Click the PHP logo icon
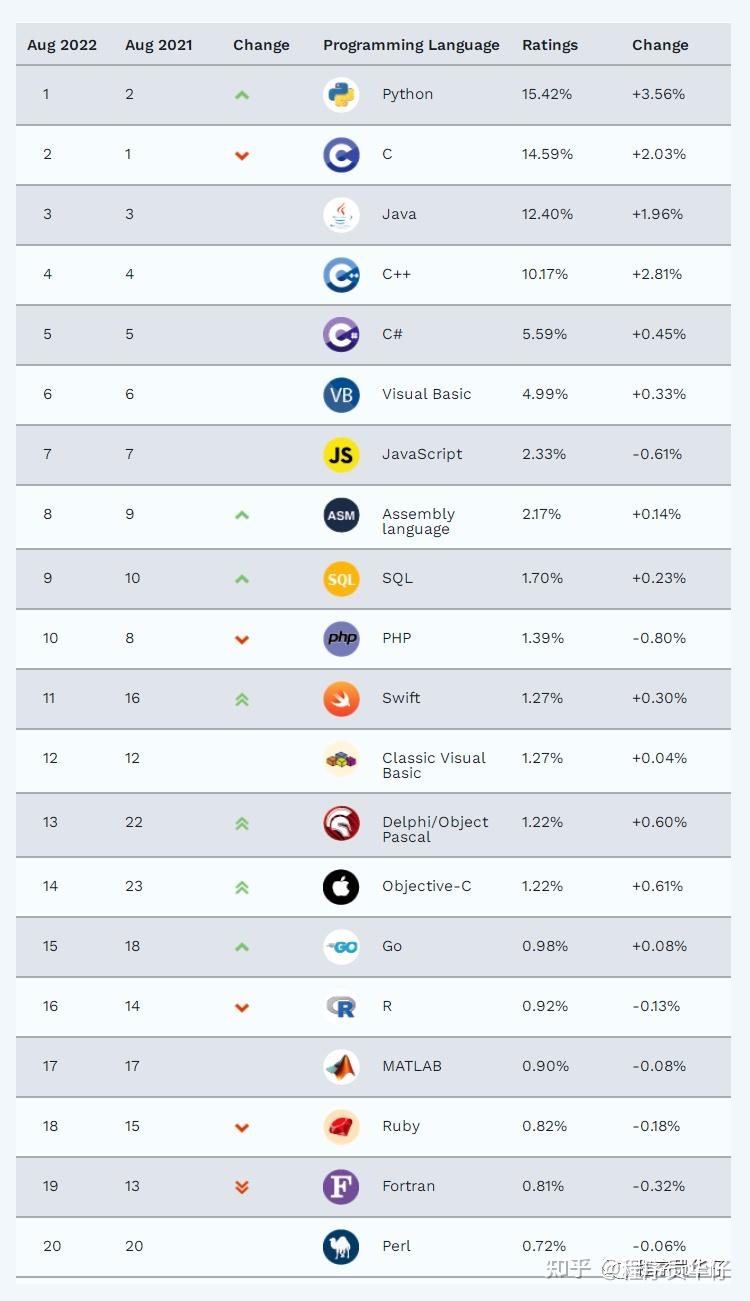 coord(341,639)
